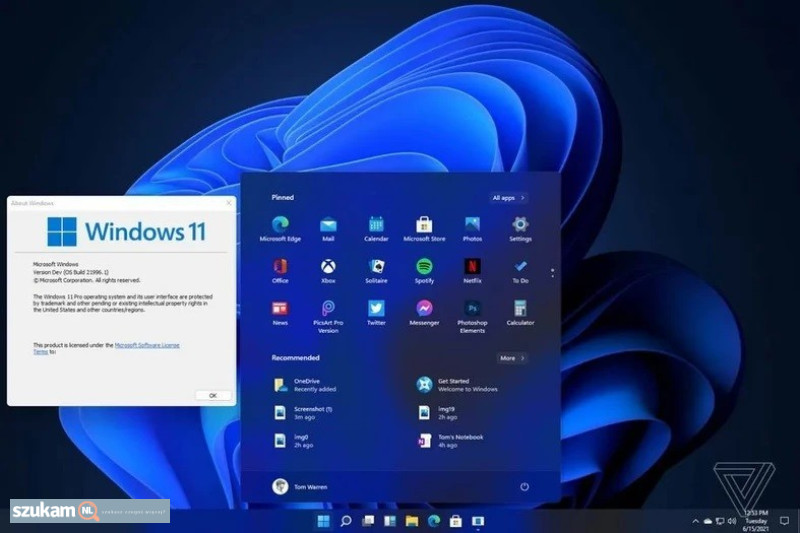Click OK in About Windows dialog
The image size is (800, 533).
213,395
